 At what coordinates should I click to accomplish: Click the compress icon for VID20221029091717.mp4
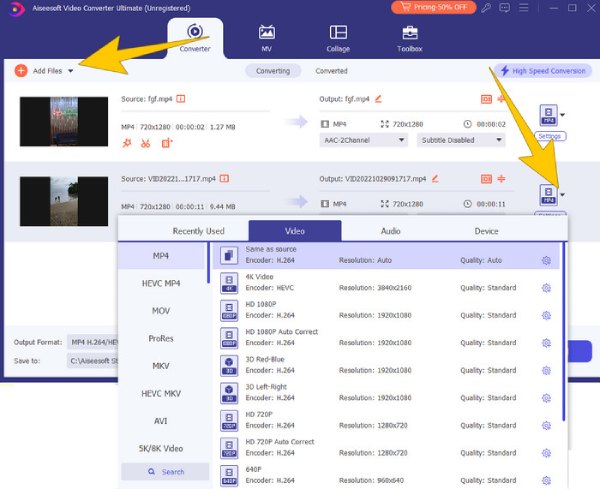[x=501, y=179]
